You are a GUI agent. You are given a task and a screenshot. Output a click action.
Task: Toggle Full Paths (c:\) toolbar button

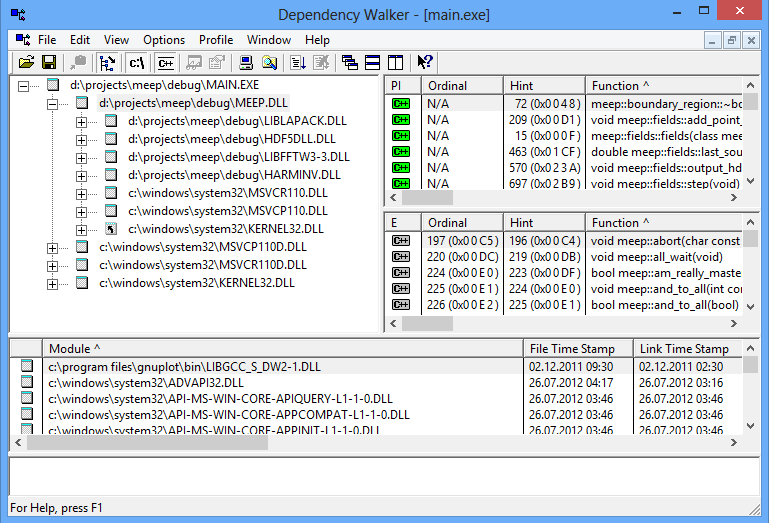[137, 63]
